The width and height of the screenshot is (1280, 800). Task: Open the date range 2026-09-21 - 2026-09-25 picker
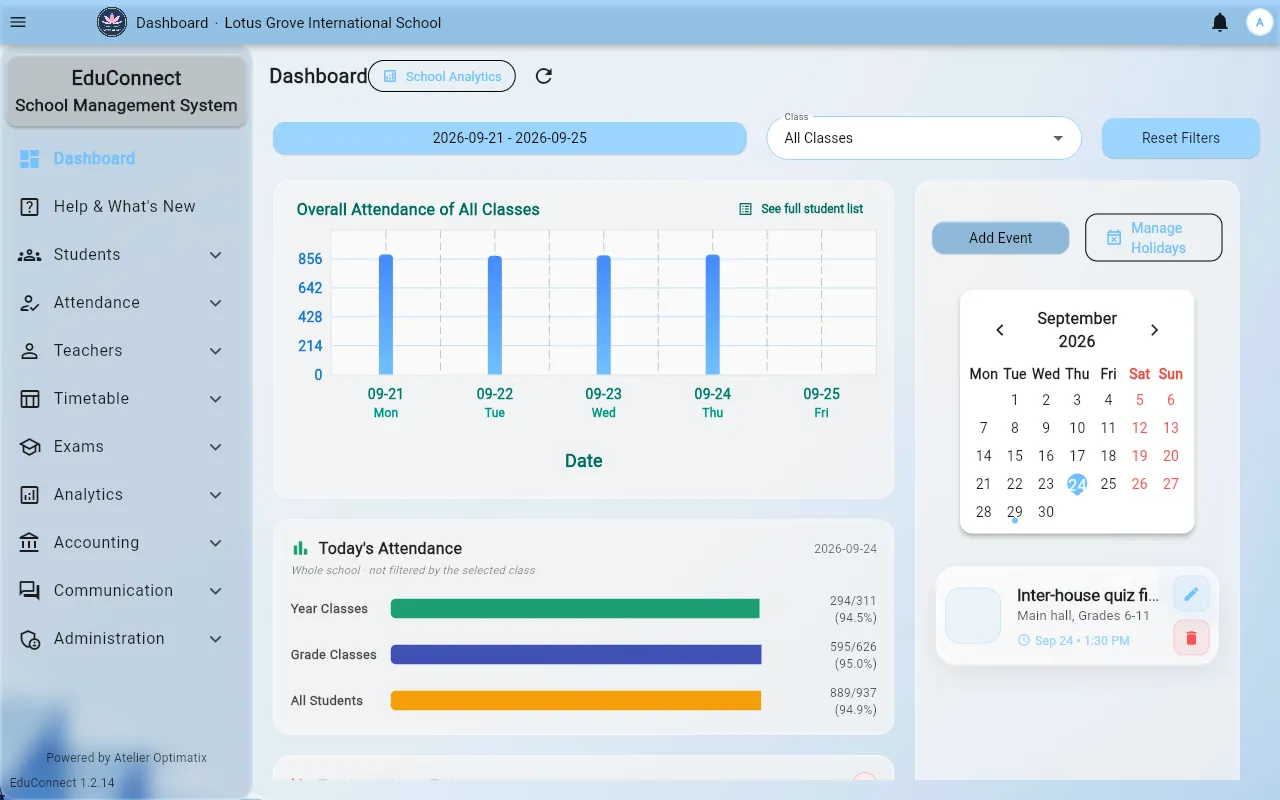[510, 138]
